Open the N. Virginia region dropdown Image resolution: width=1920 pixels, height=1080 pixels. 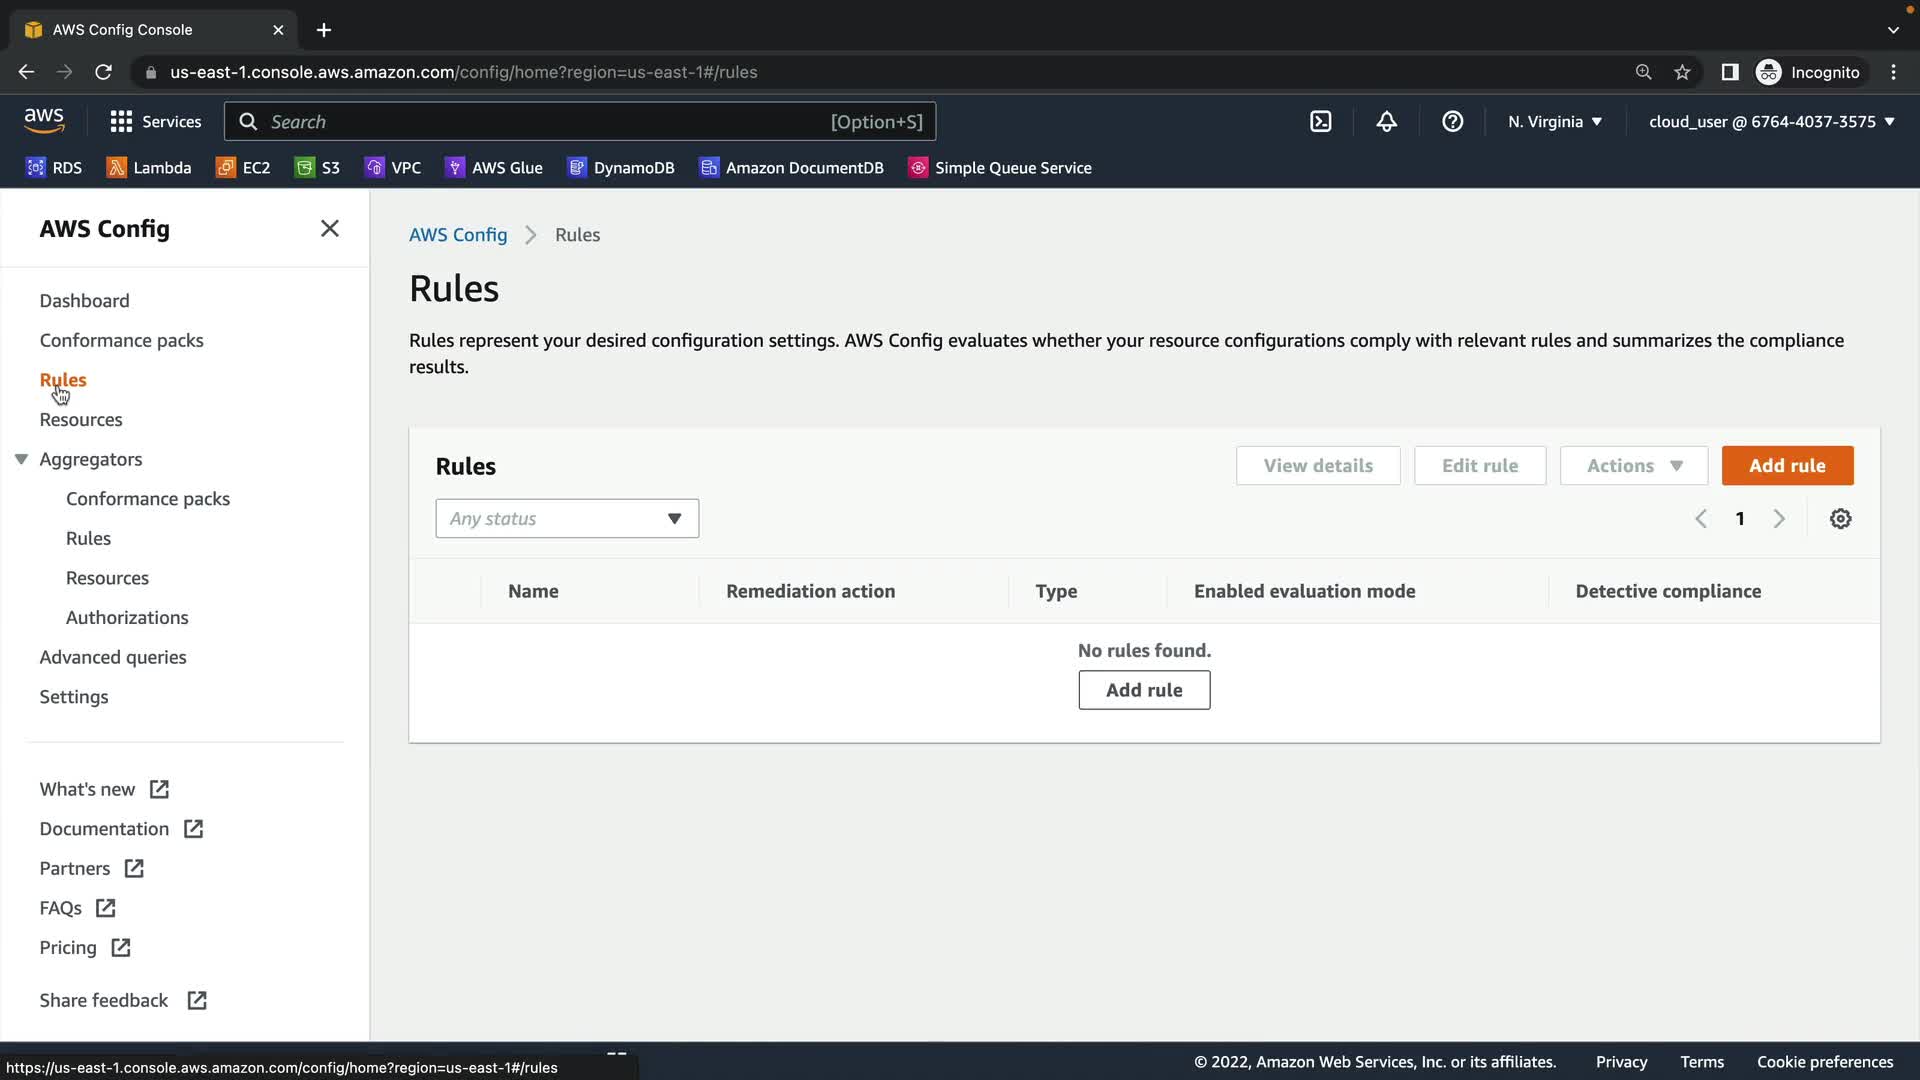(1555, 122)
